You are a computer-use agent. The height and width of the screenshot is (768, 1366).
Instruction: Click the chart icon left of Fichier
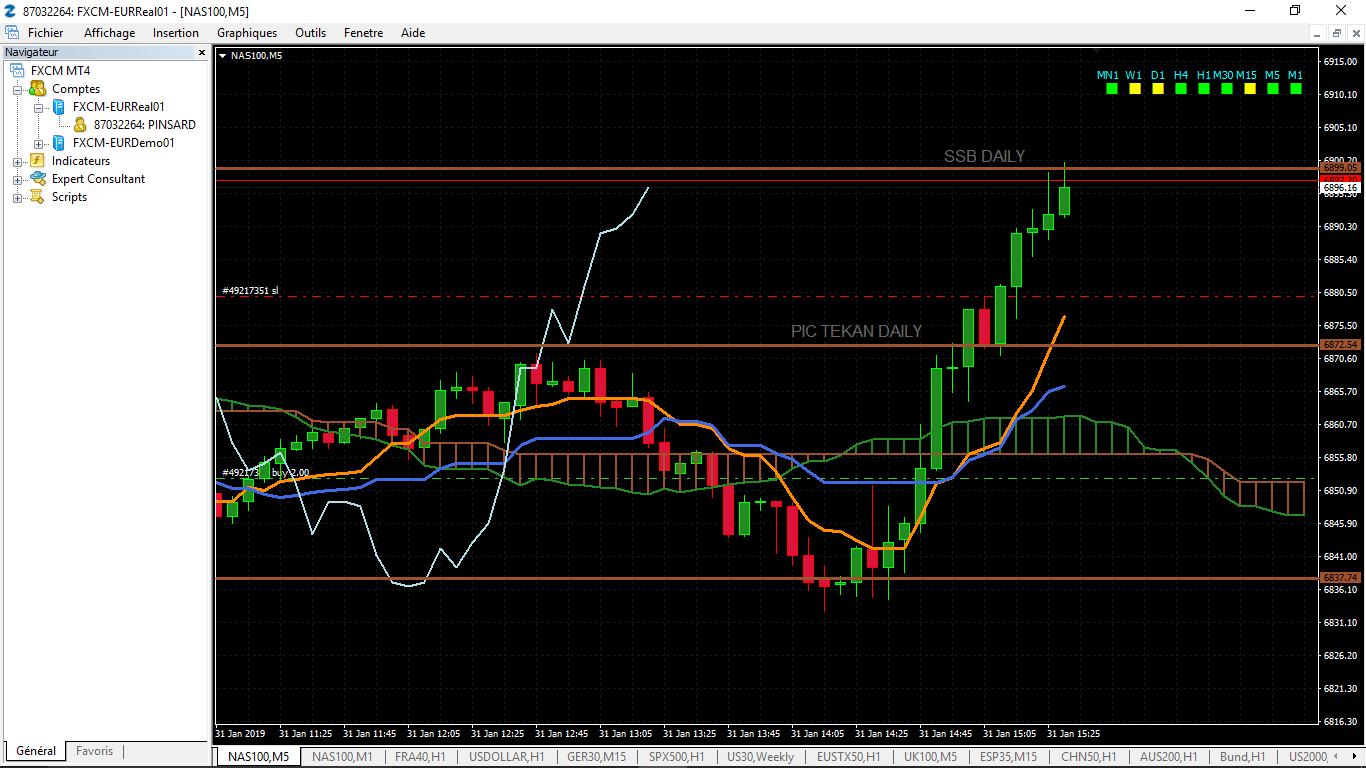pos(12,33)
